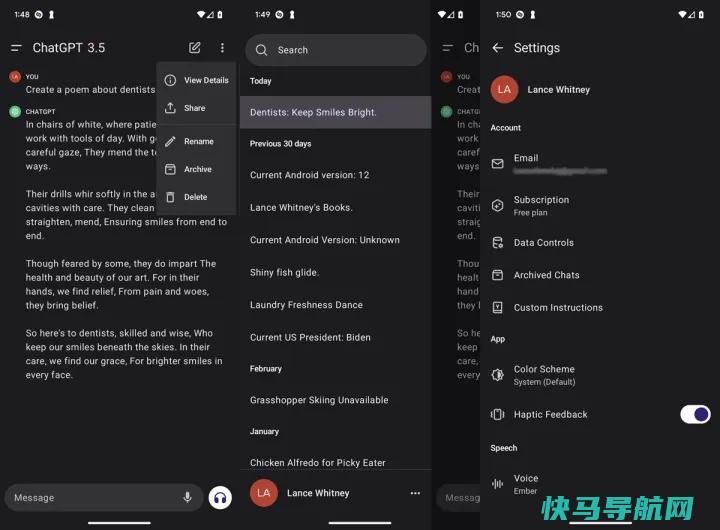Select the View Details menu entry

tap(196, 80)
